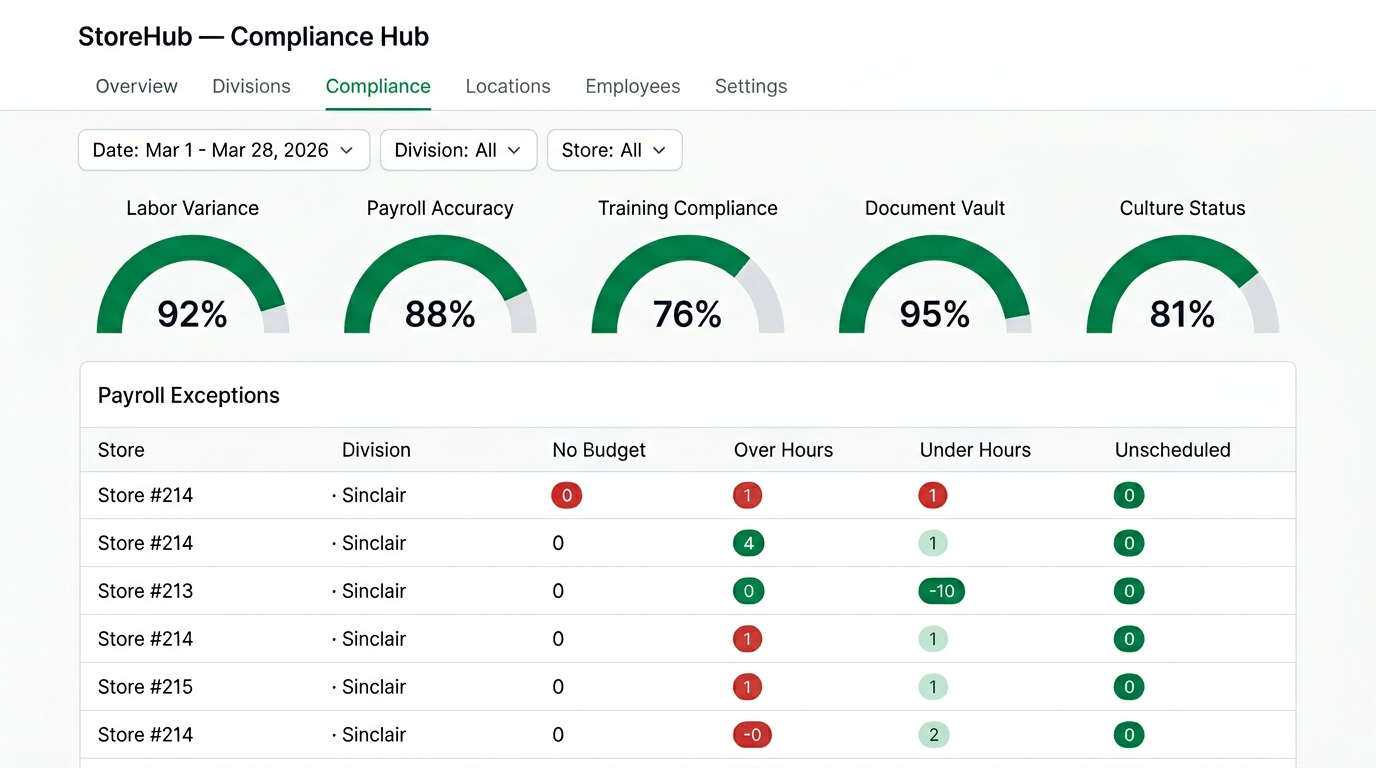Switch to the Settings tab
Image resolution: width=1376 pixels, height=768 pixels.
coord(751,86)
